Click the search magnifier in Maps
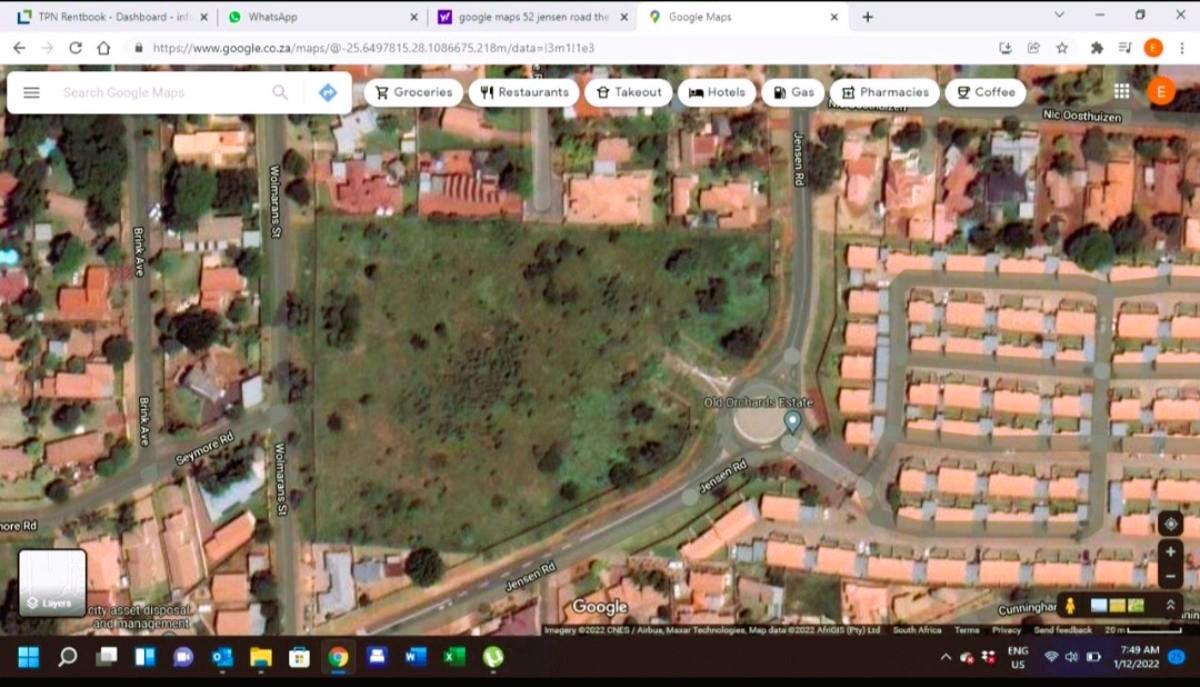 280,92
